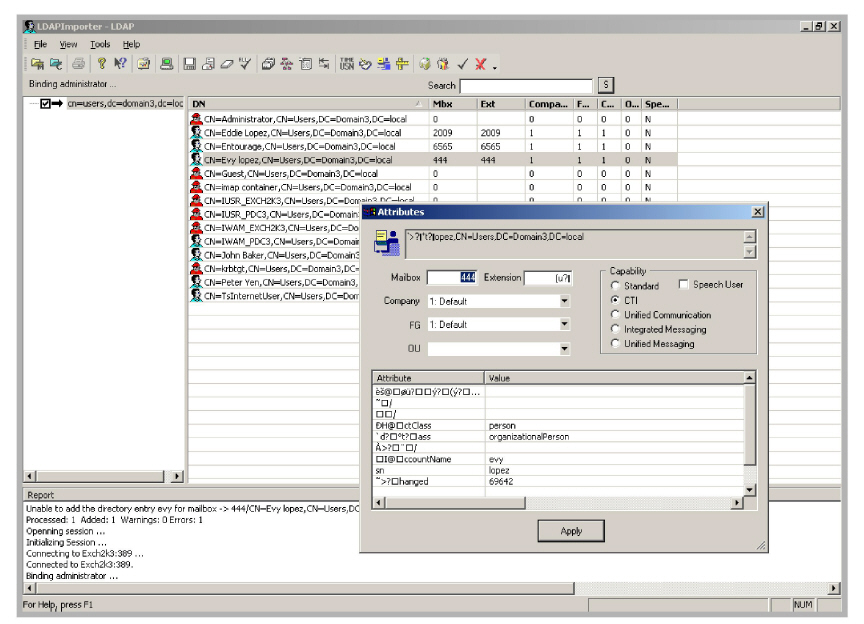Click the Apply button
This screenshot has height=624, width=864.
571,531
